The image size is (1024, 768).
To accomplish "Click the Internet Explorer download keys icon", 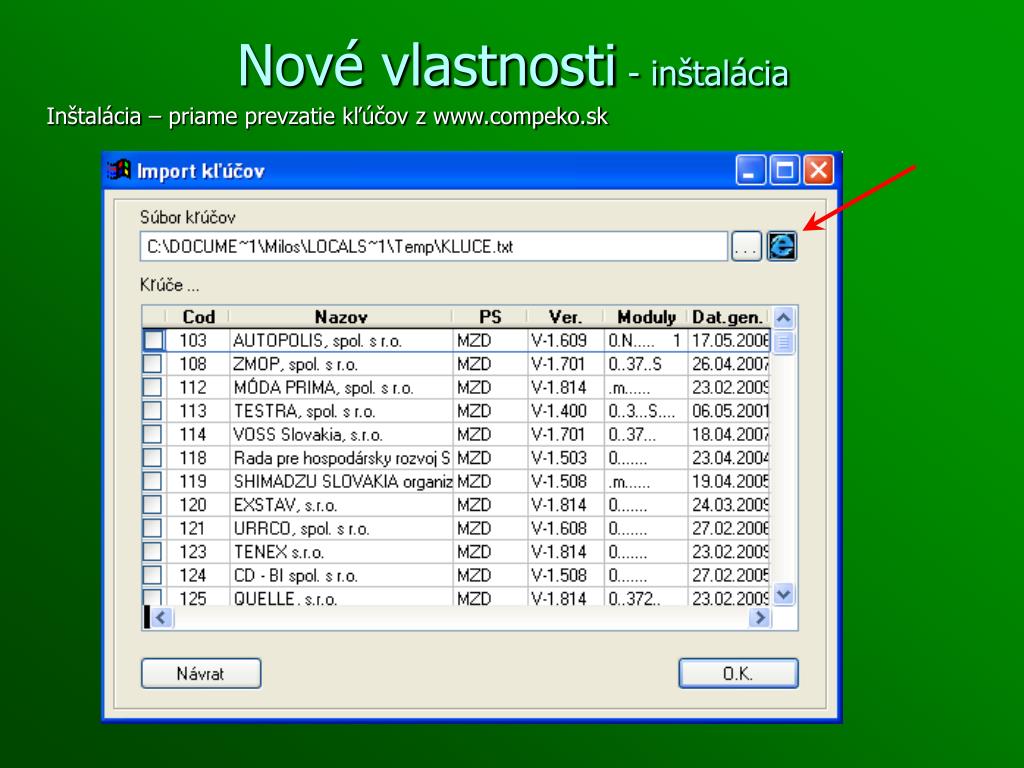I will (782, 246).
